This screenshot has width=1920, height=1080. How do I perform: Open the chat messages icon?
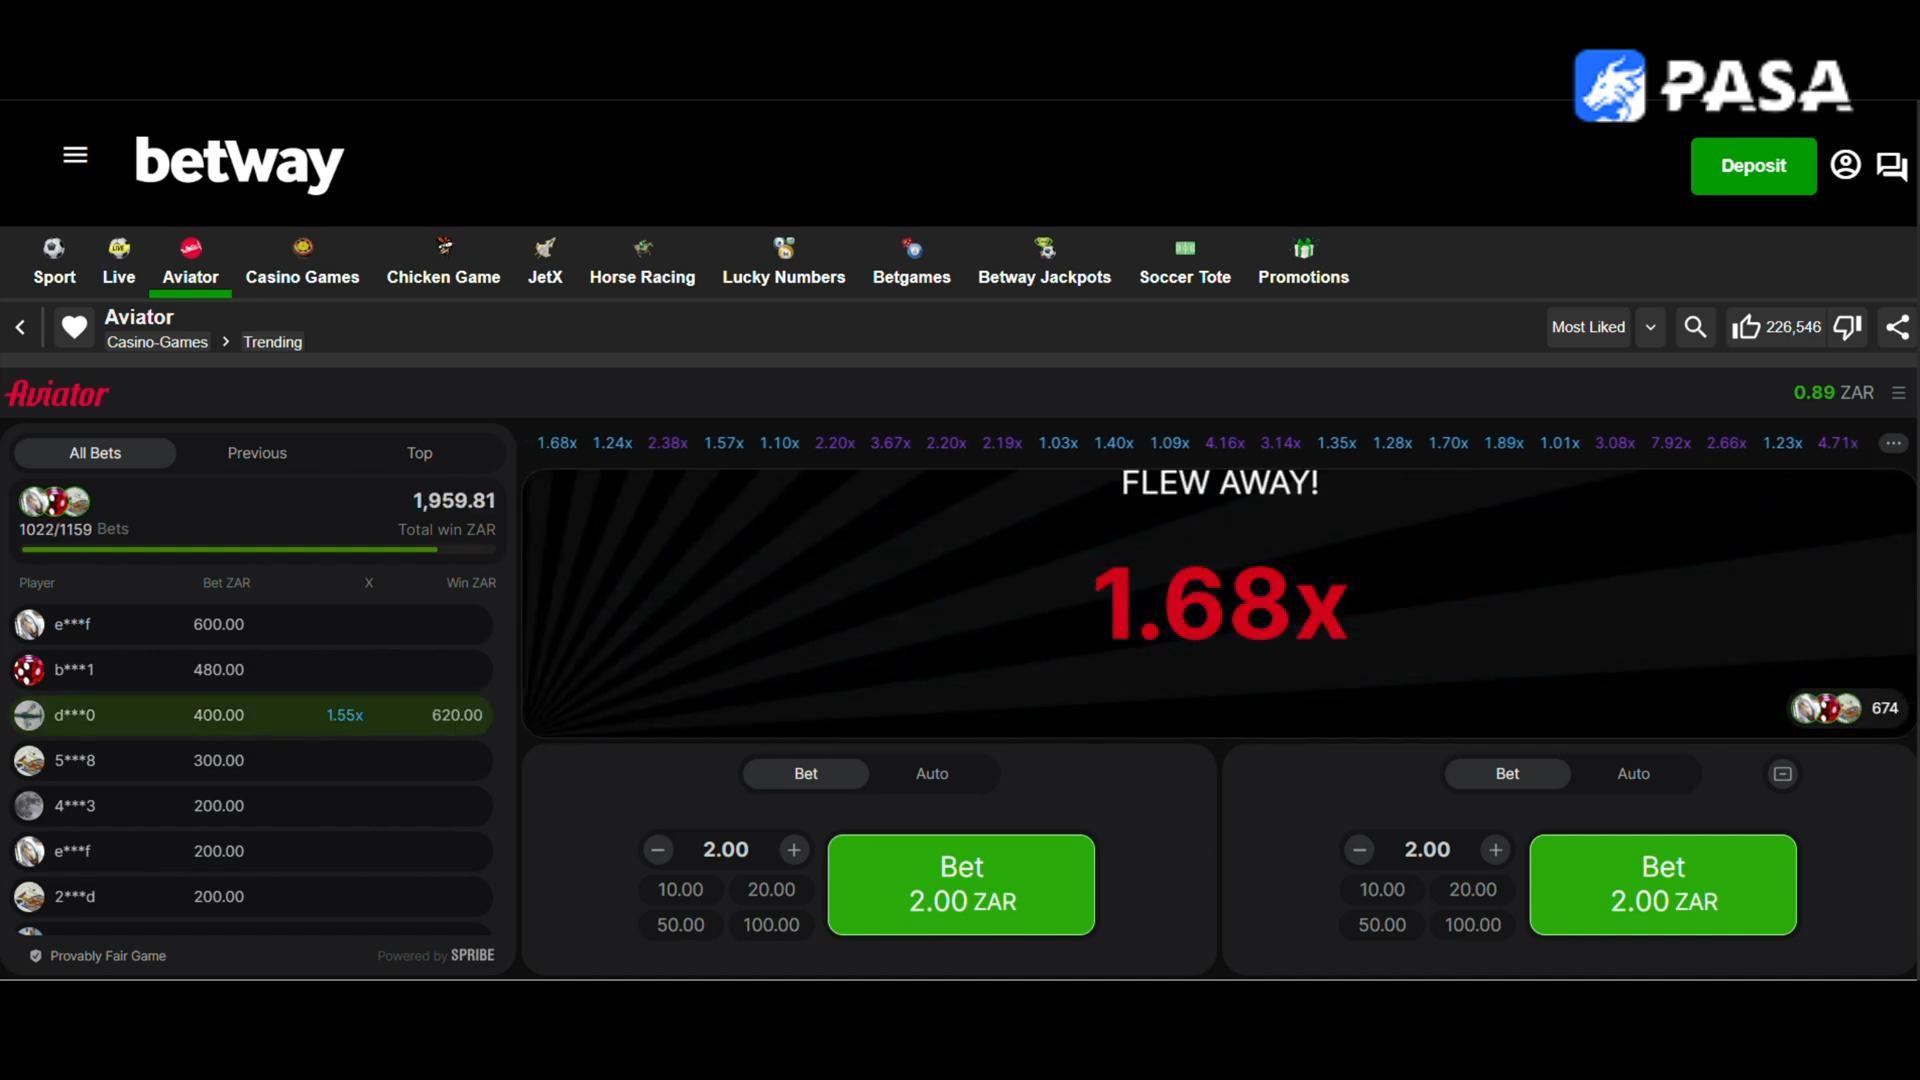point(1891,166)
